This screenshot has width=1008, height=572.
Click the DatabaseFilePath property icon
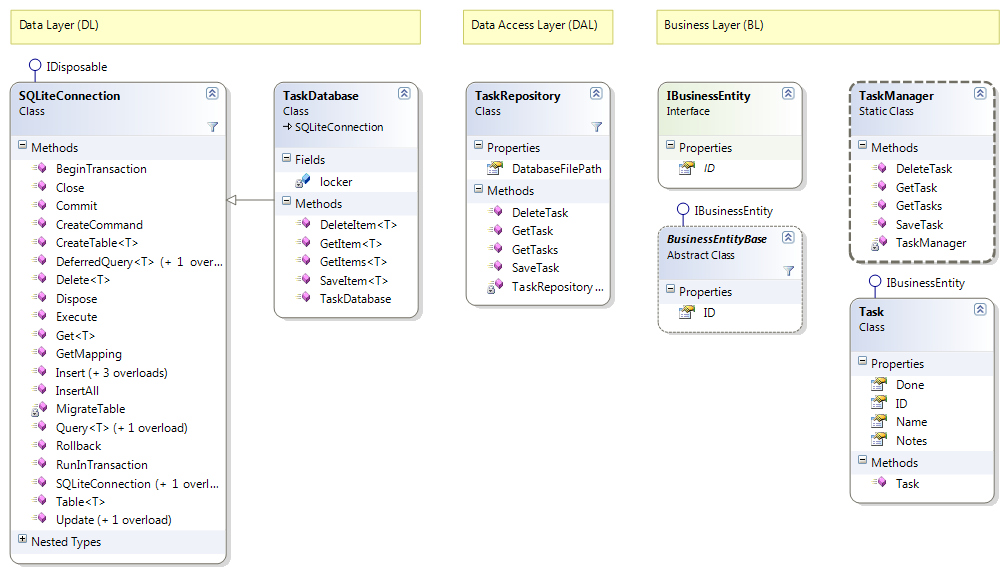point(494,169)
